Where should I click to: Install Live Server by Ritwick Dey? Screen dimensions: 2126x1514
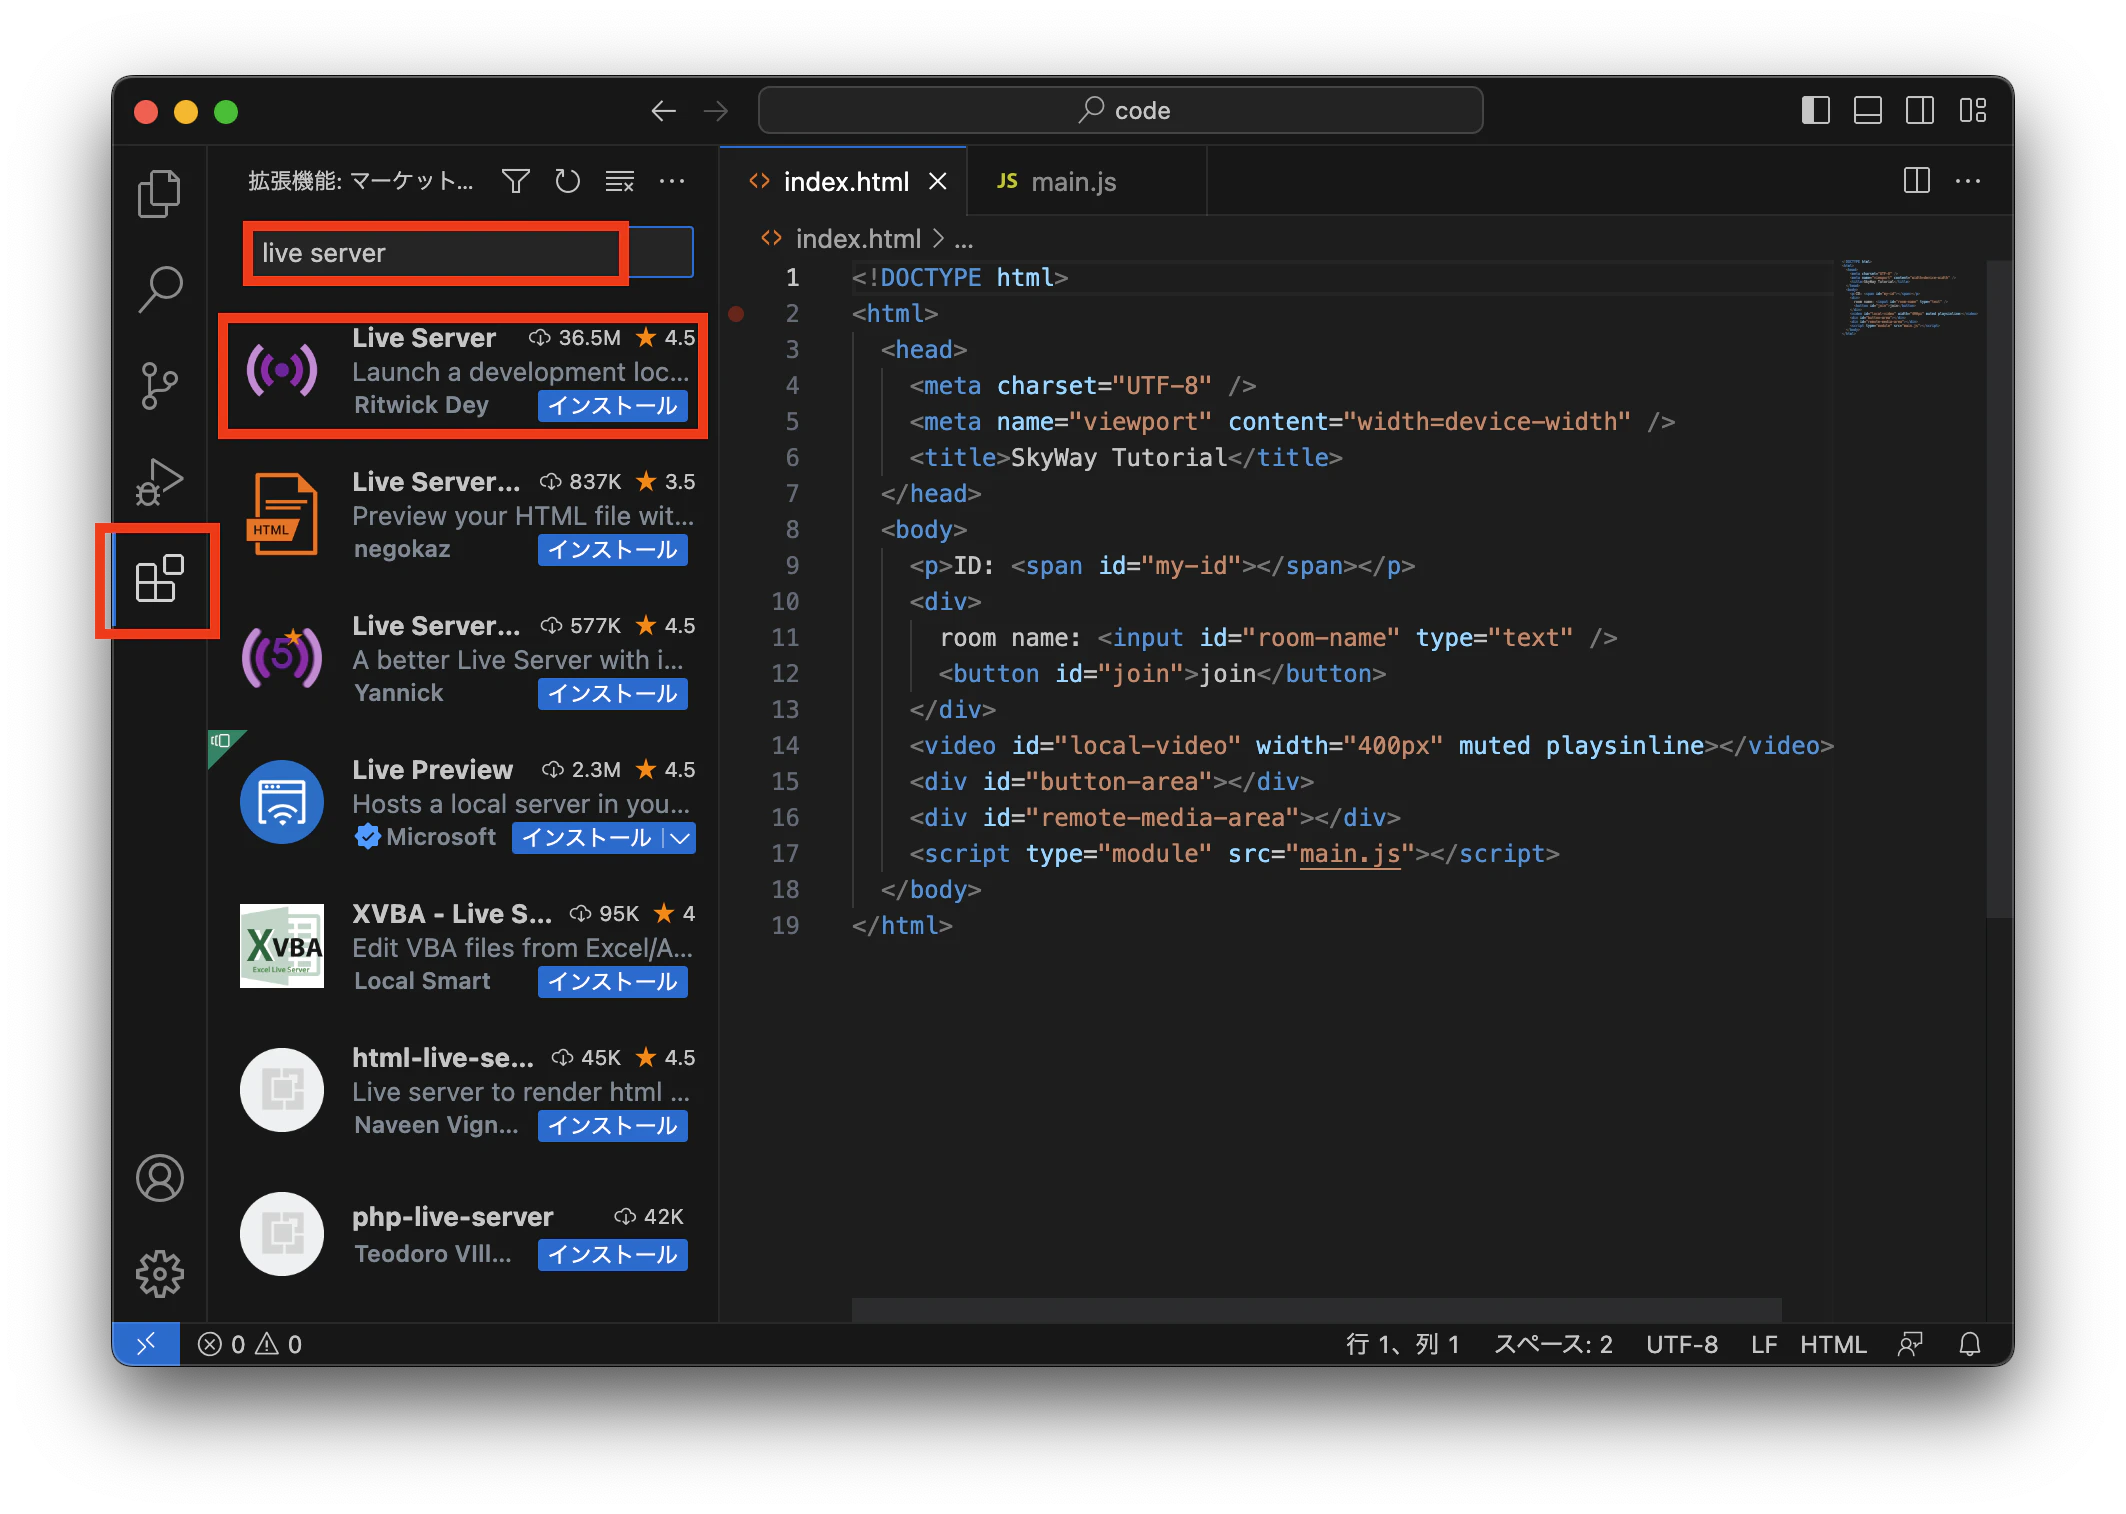[x=612, y=406]
